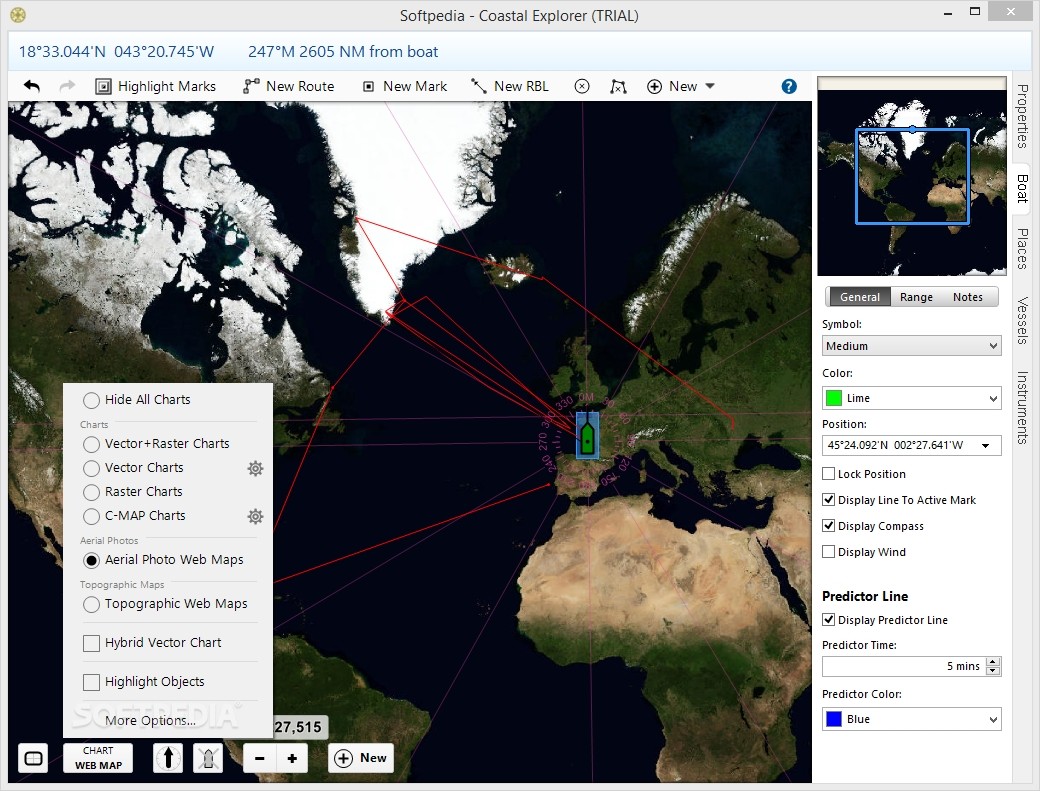Click the CHART WEB MAP button
Viewport: 1040px width, 791px height.
98,758
